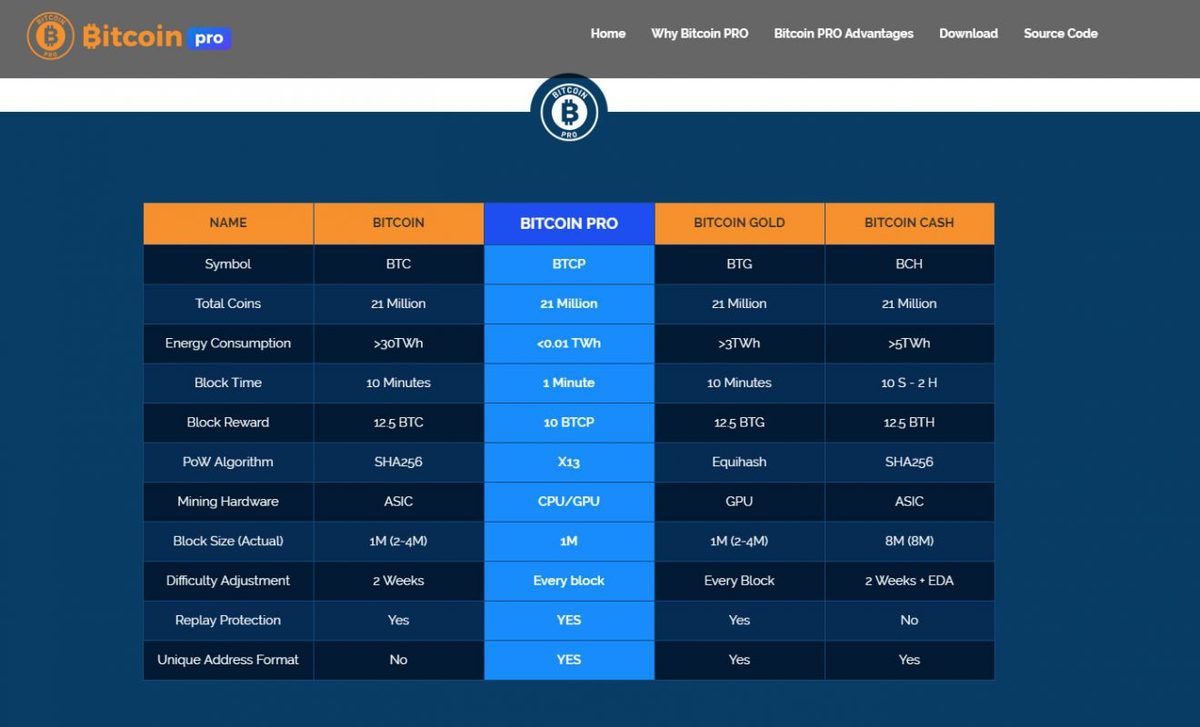Select the Block Reward row label
This screenshot has height=727, width=1200.
click(228, 422)
